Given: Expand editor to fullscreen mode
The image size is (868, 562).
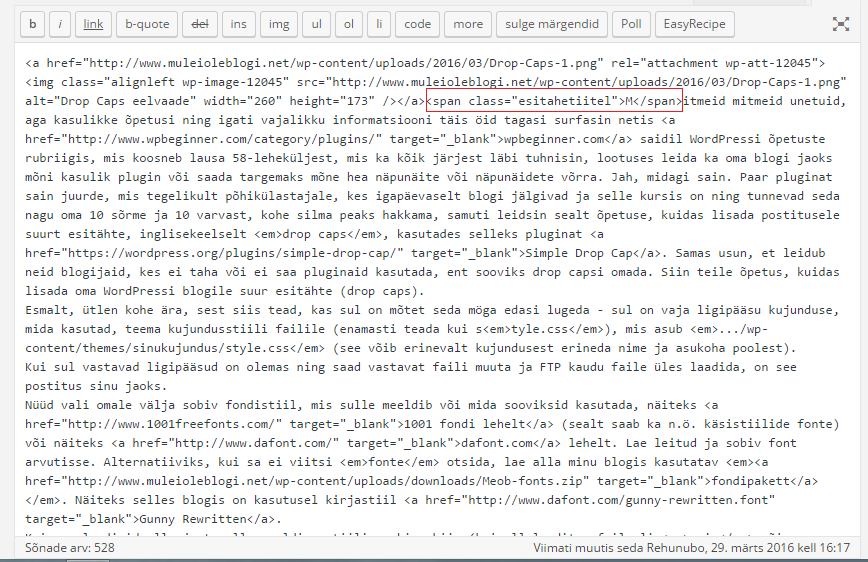Looking at the screenshot, I should click(x=840, y=24).
